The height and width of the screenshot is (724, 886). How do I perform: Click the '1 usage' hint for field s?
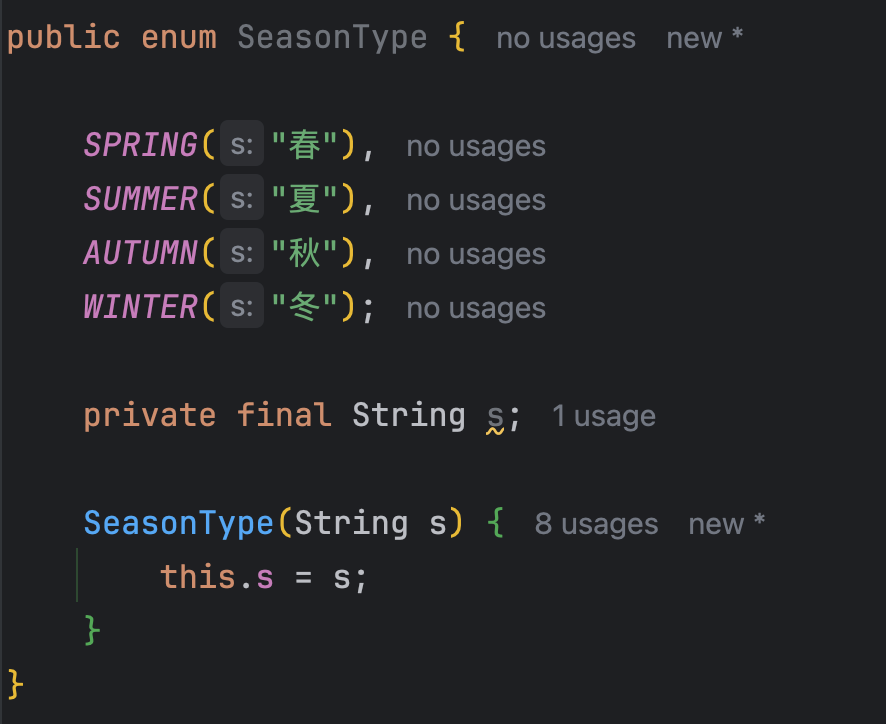(603, 417)
